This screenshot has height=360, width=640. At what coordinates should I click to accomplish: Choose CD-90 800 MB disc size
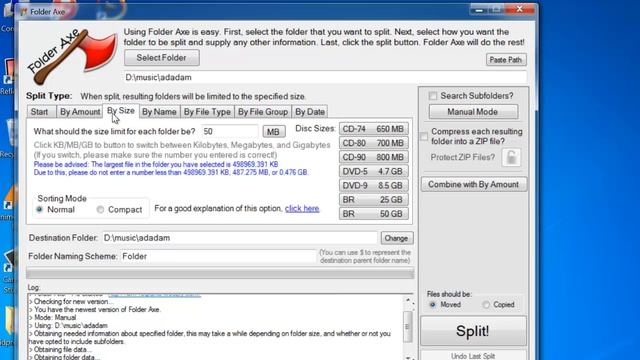coord(373,157)
